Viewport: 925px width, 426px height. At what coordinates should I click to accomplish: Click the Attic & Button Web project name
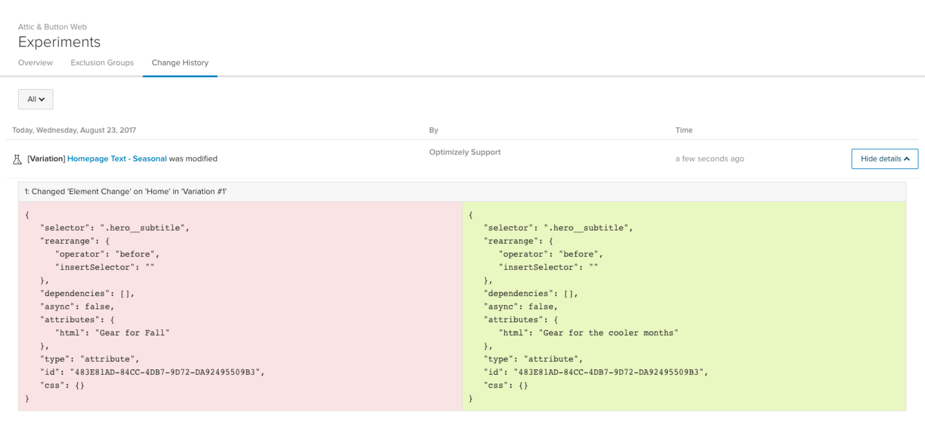click(53, 27)
